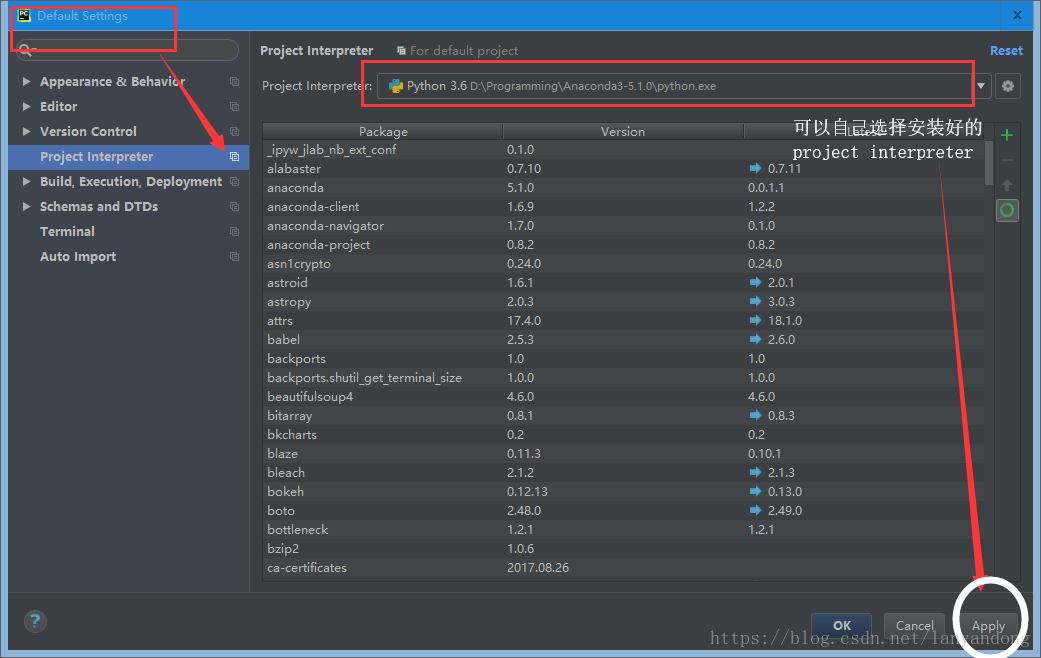The width and height of the screenshot is (1041, 658).
Task: Click the OK button
Action: point(841,625)
